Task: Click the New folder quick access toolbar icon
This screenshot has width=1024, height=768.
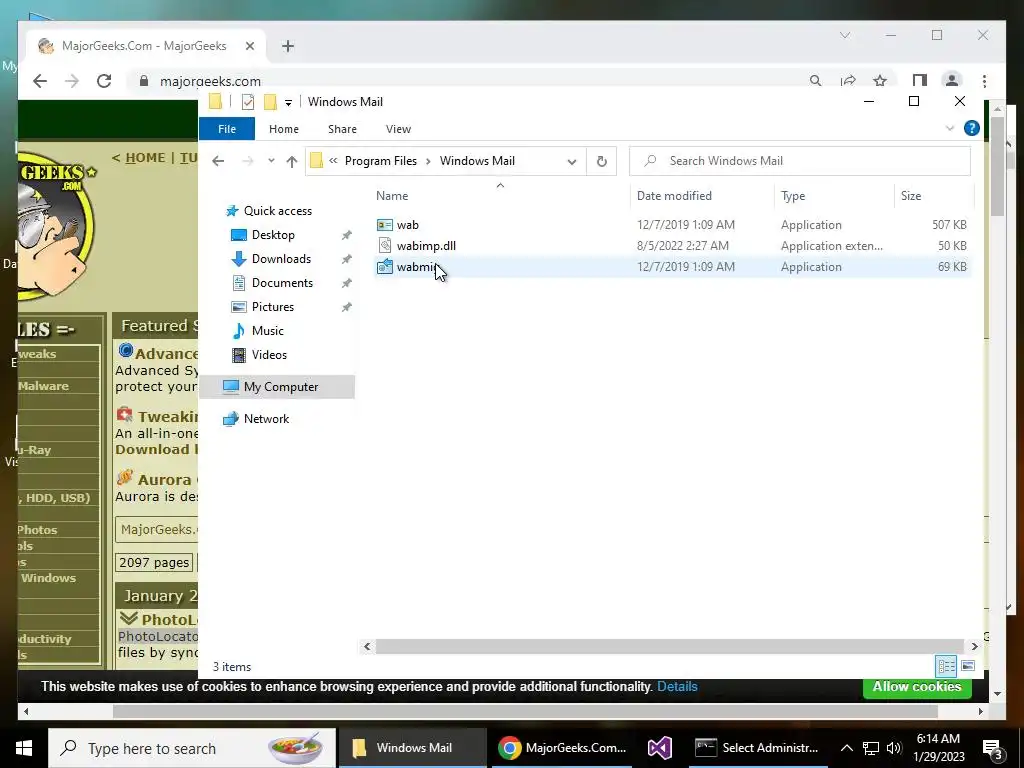Action: [x=270, y=102]
